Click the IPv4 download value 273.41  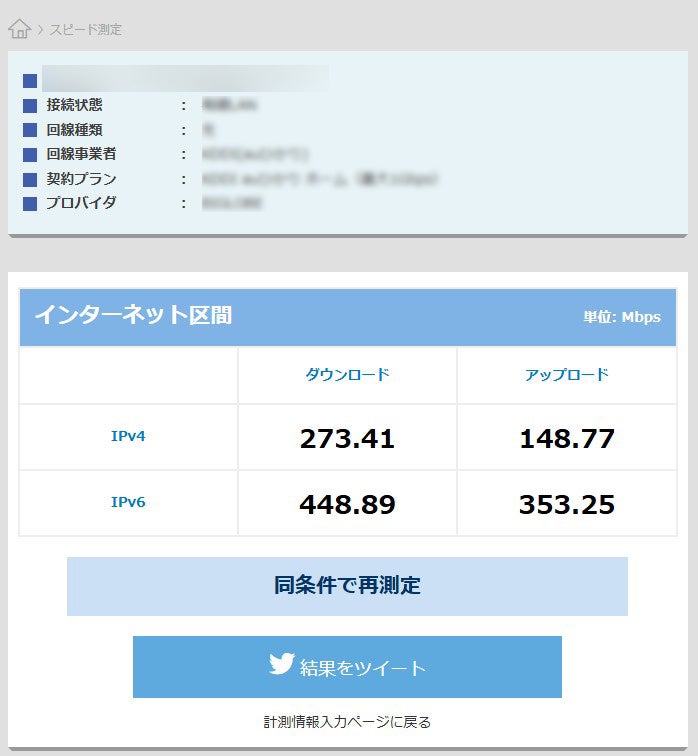coord(347,438)
